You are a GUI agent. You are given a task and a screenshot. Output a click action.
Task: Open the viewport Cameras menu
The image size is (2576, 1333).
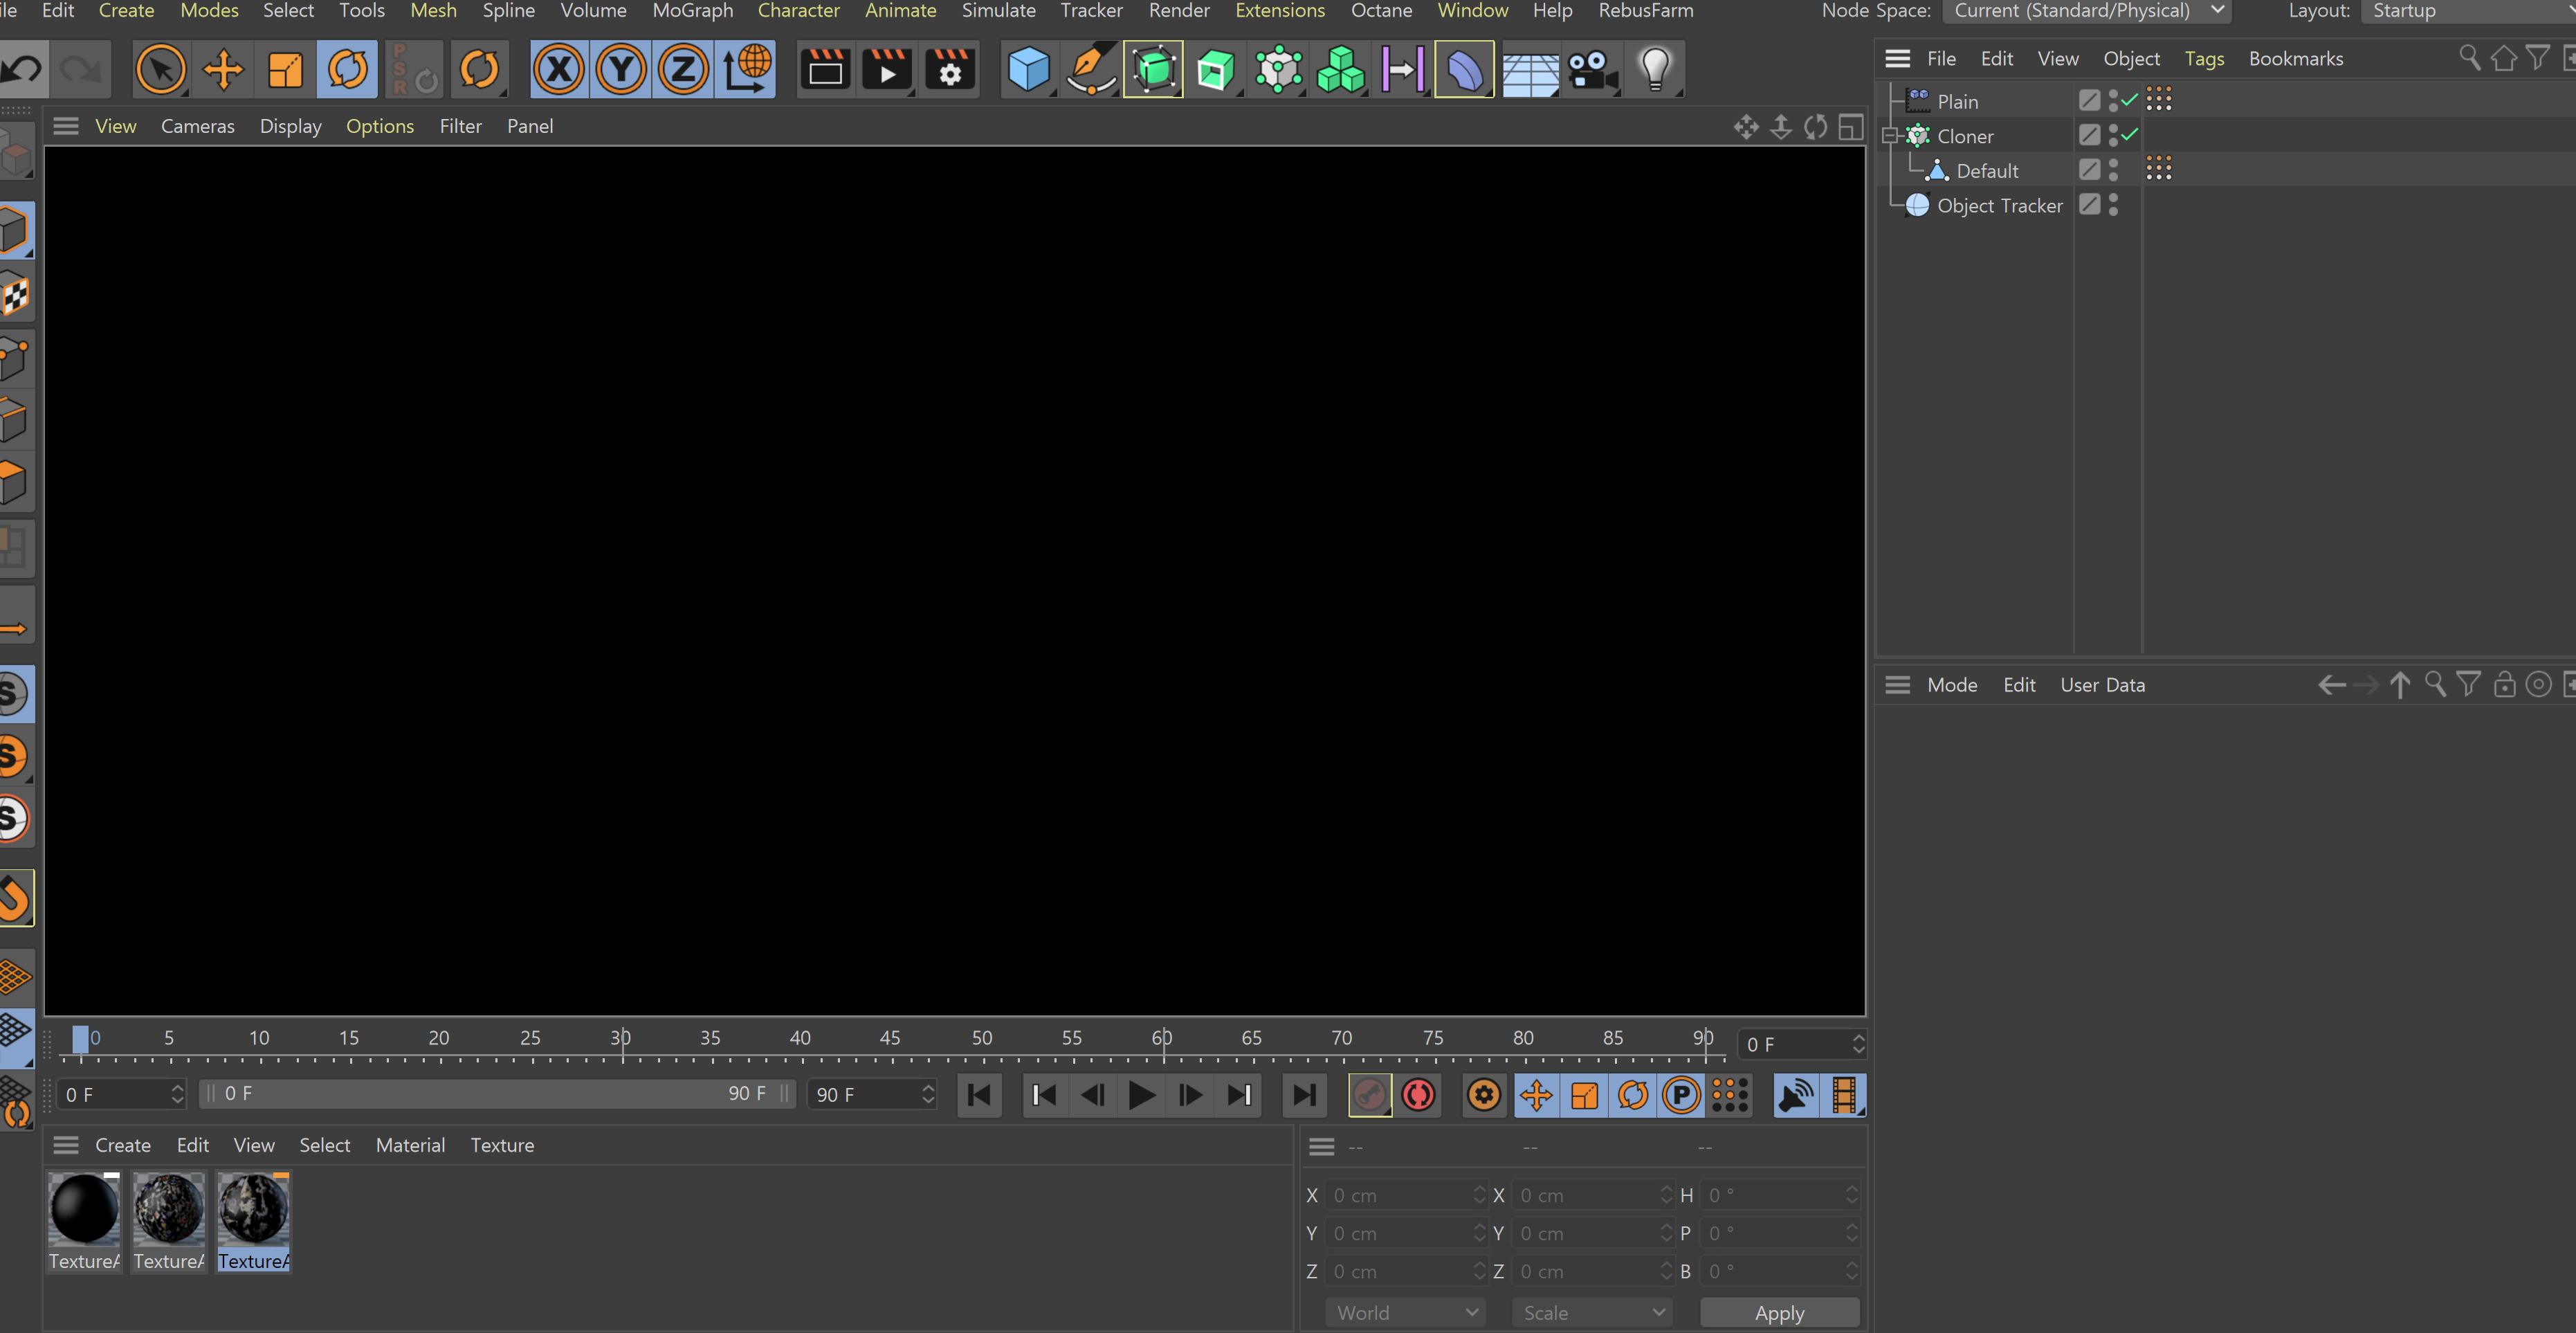coord(198,126)
